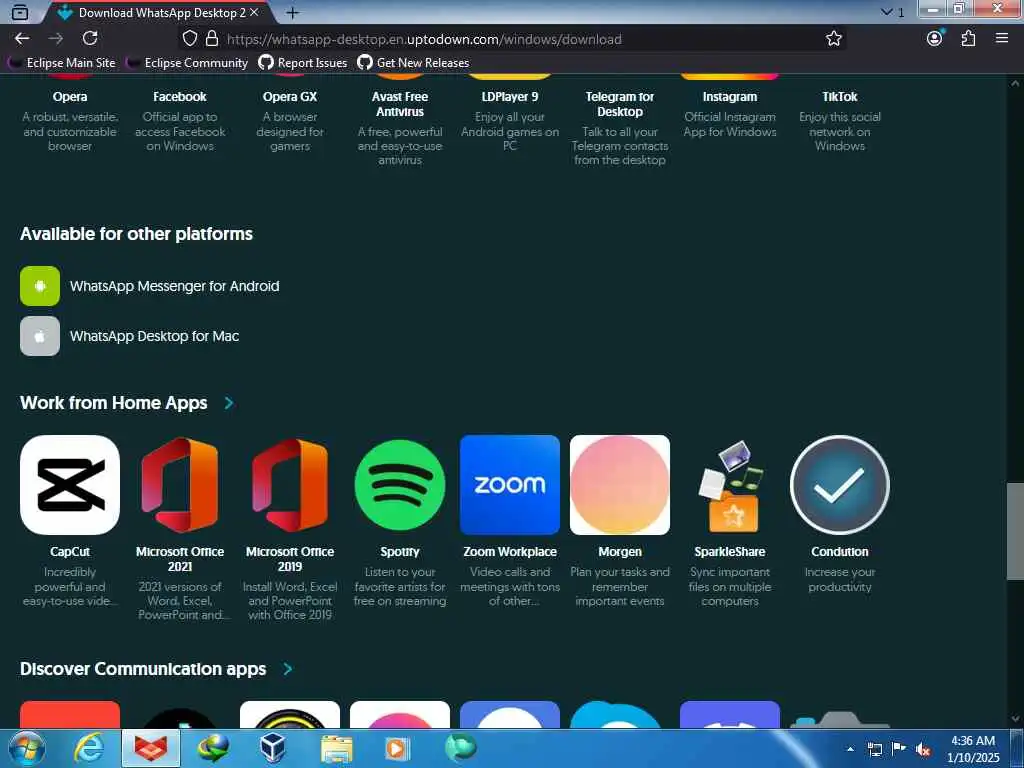Screen dimensions: 1024x768
Task: Open a new browser tab
Action: pos(293,12)
